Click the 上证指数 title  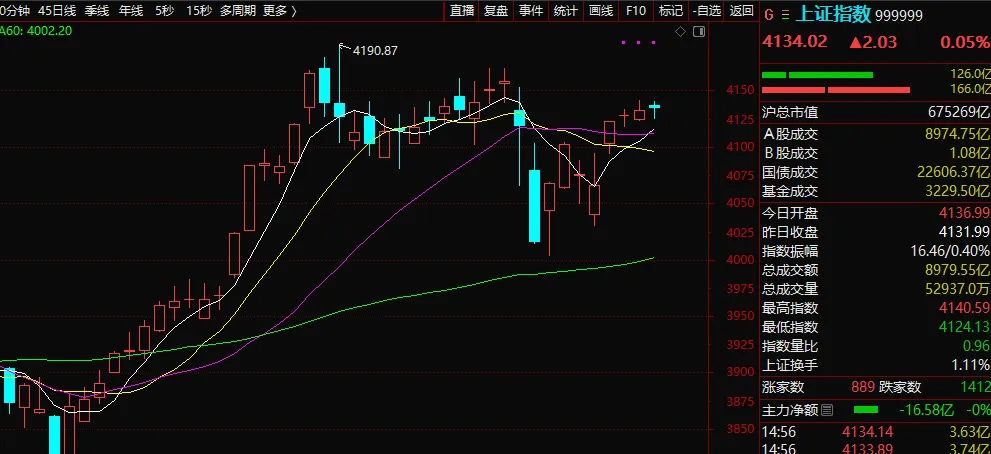(835, 15)
